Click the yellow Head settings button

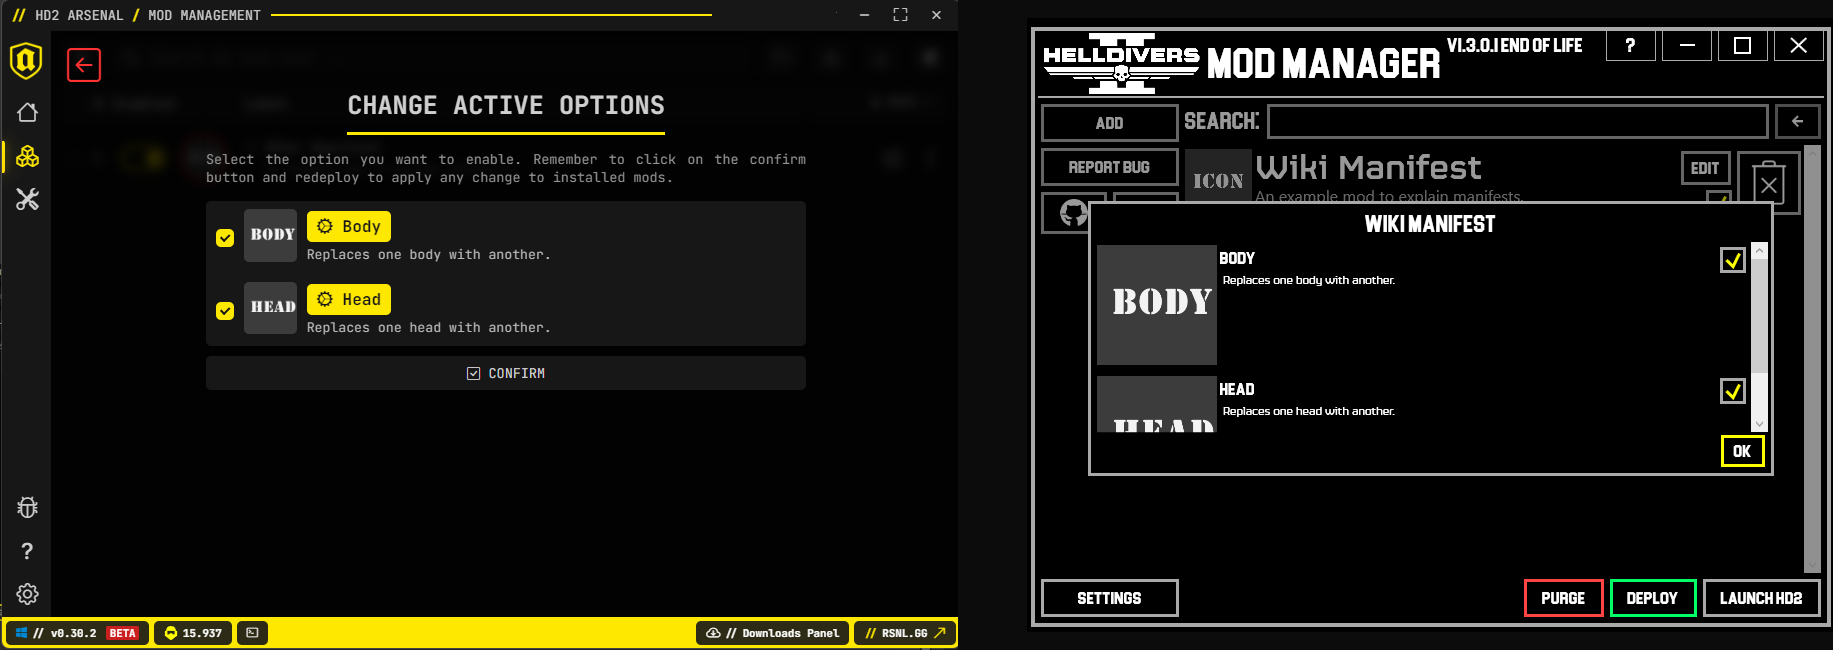tap(349, 300)
